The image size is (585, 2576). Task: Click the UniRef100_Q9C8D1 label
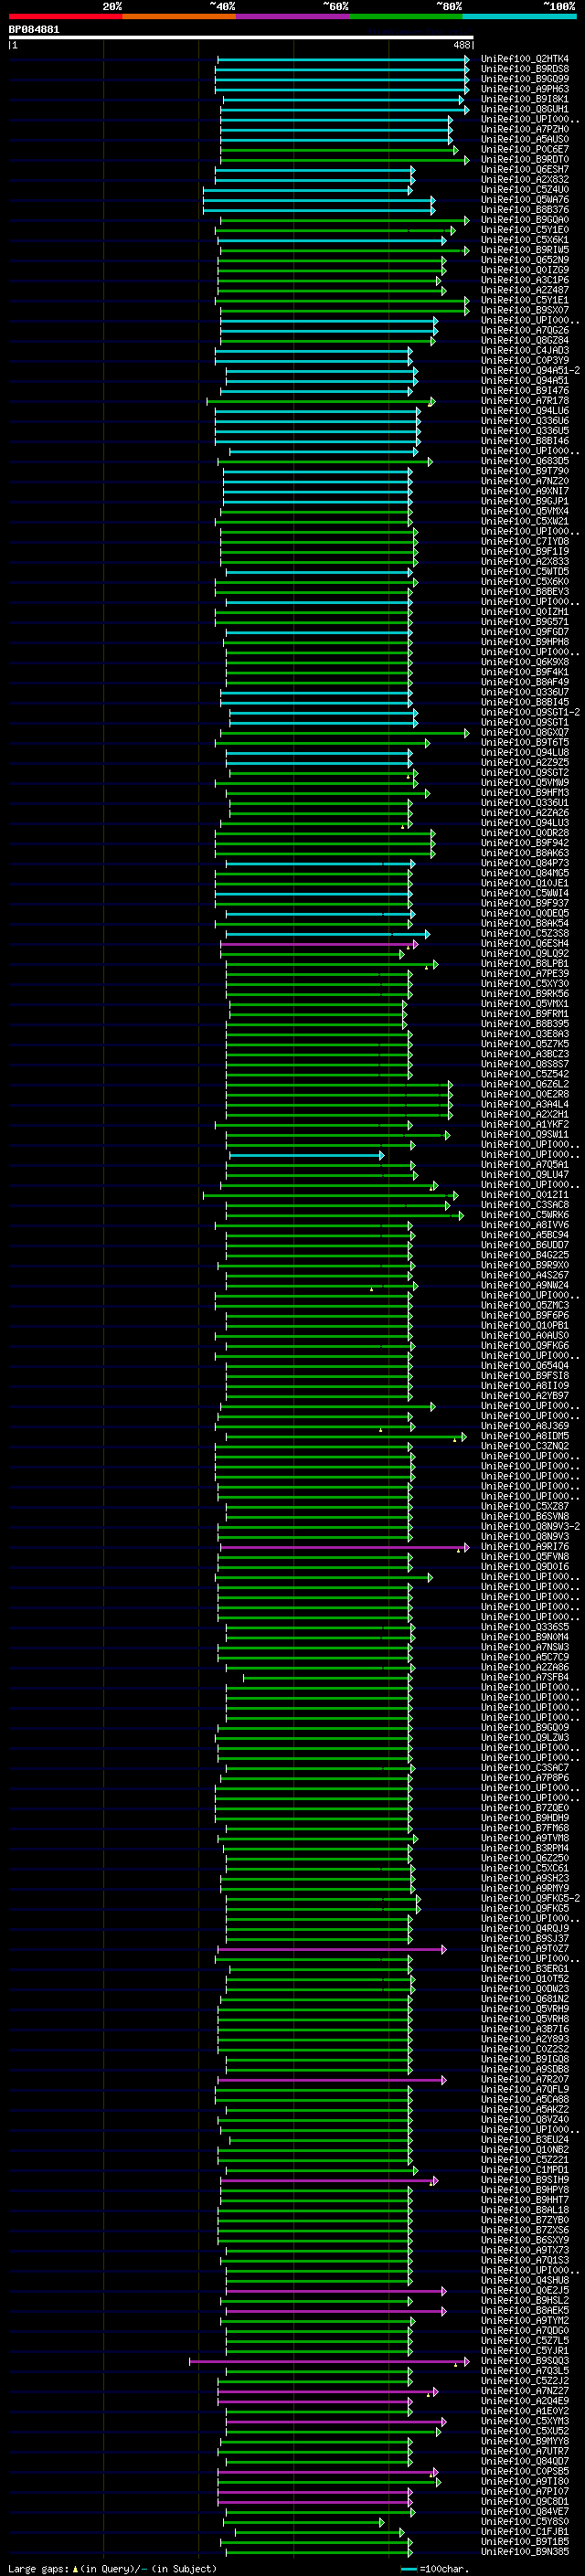click(x=525, y=2501)
